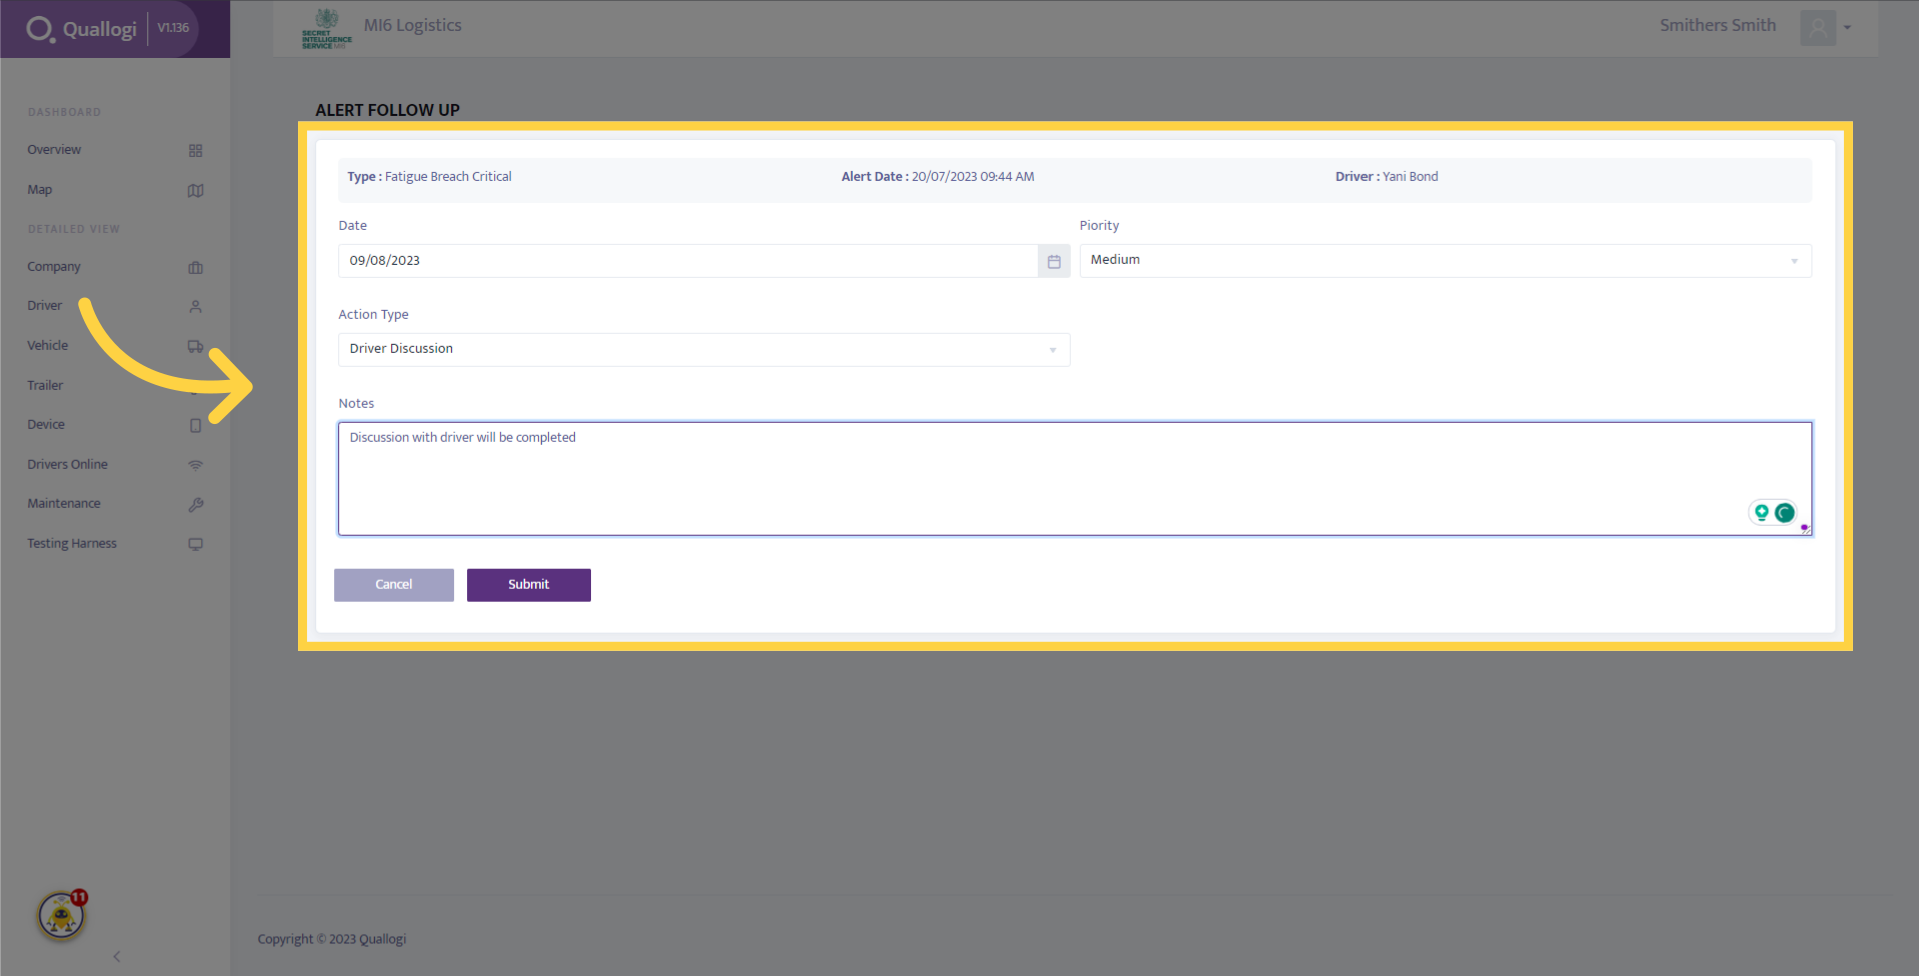Click the Fatigue Breach Critical type text
1919x976 pixels.
[x=448, y=177]
